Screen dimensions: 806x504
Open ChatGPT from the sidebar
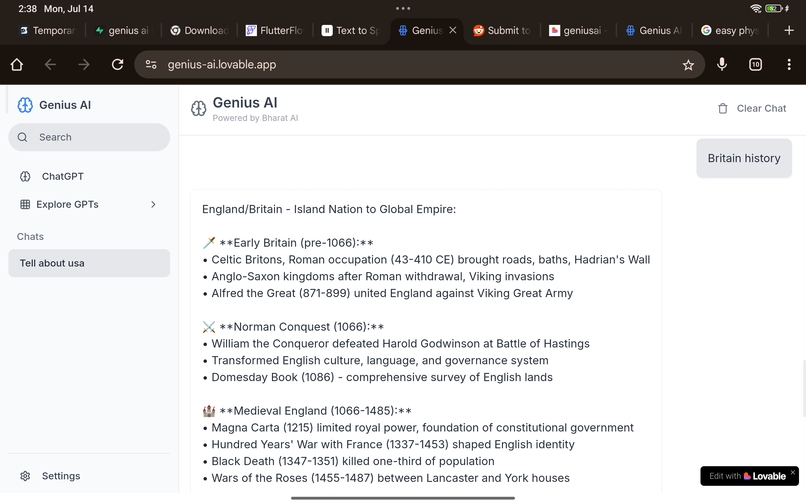click(89, 176)
